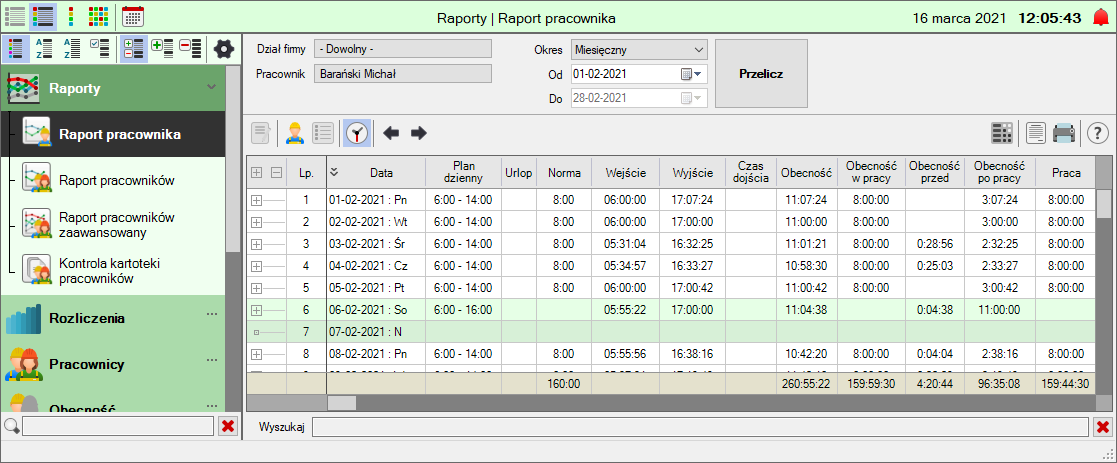Expand row 1 for 01-02-2021

click(257, 200)
